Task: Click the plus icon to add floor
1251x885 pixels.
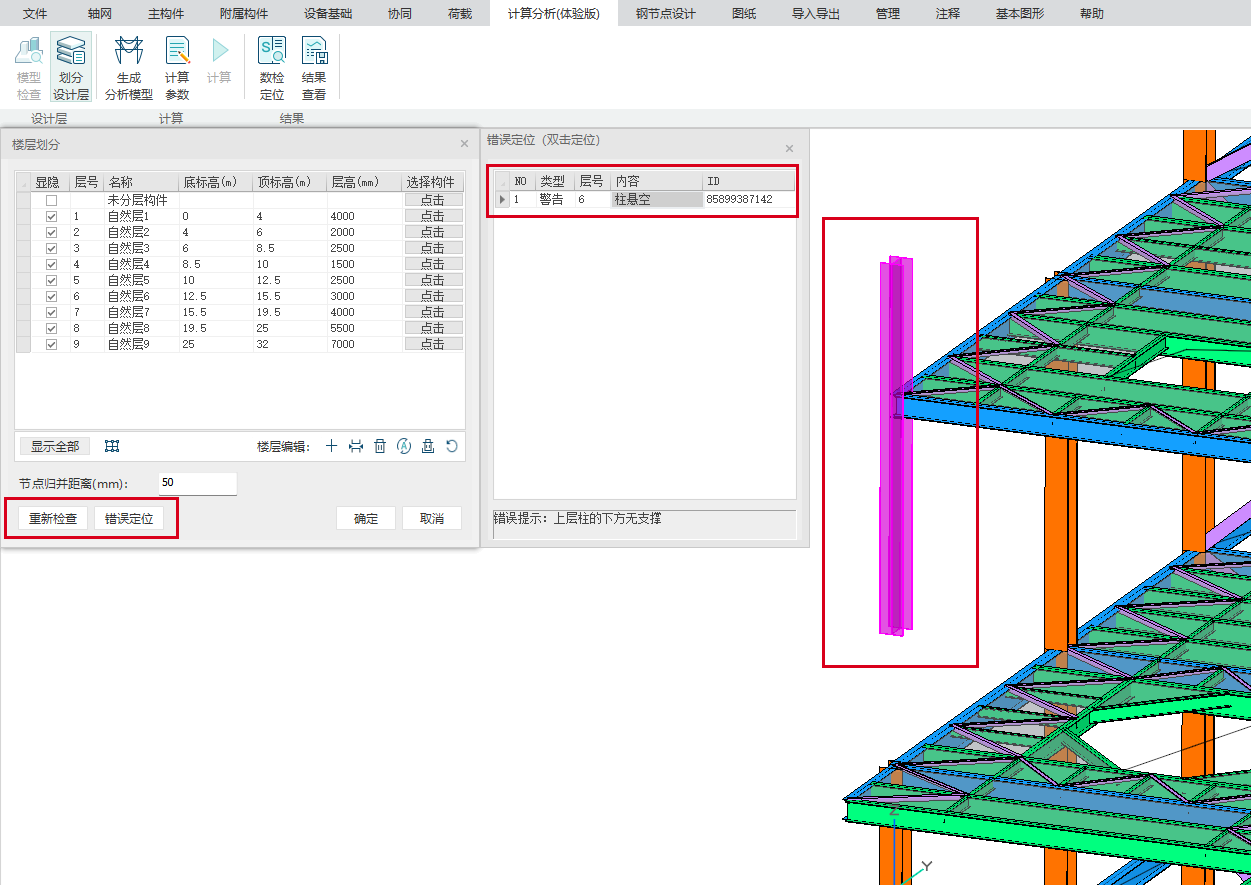Action: (x=332, y=446)
